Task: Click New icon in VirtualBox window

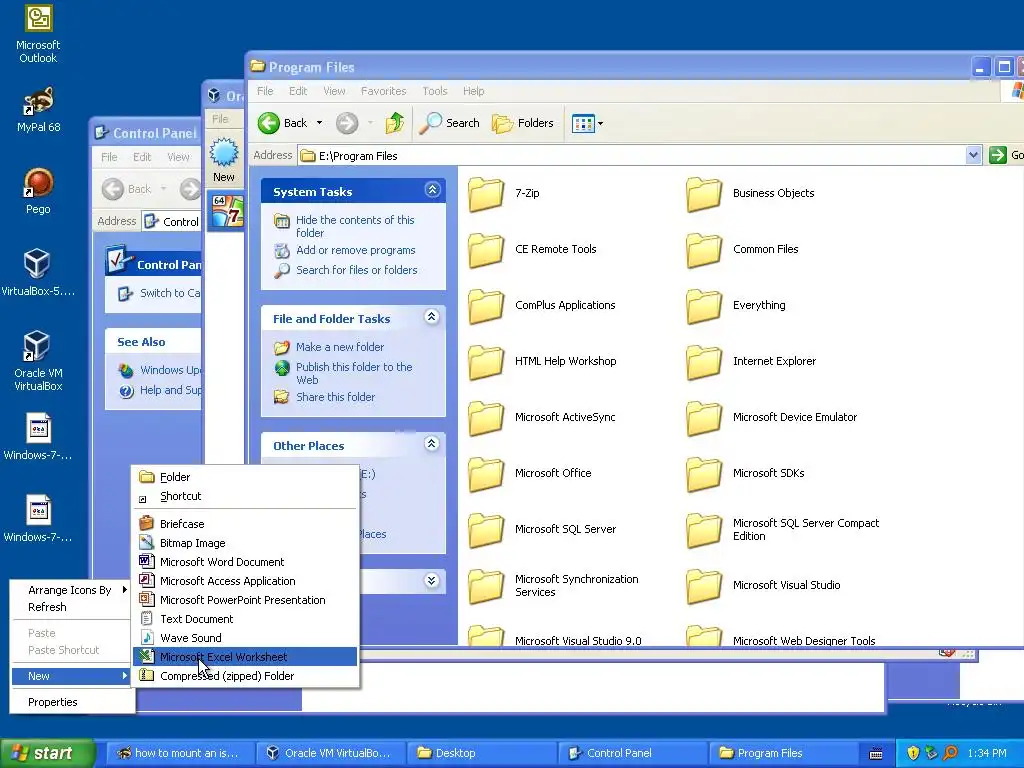Action: [x=224, y=159]
